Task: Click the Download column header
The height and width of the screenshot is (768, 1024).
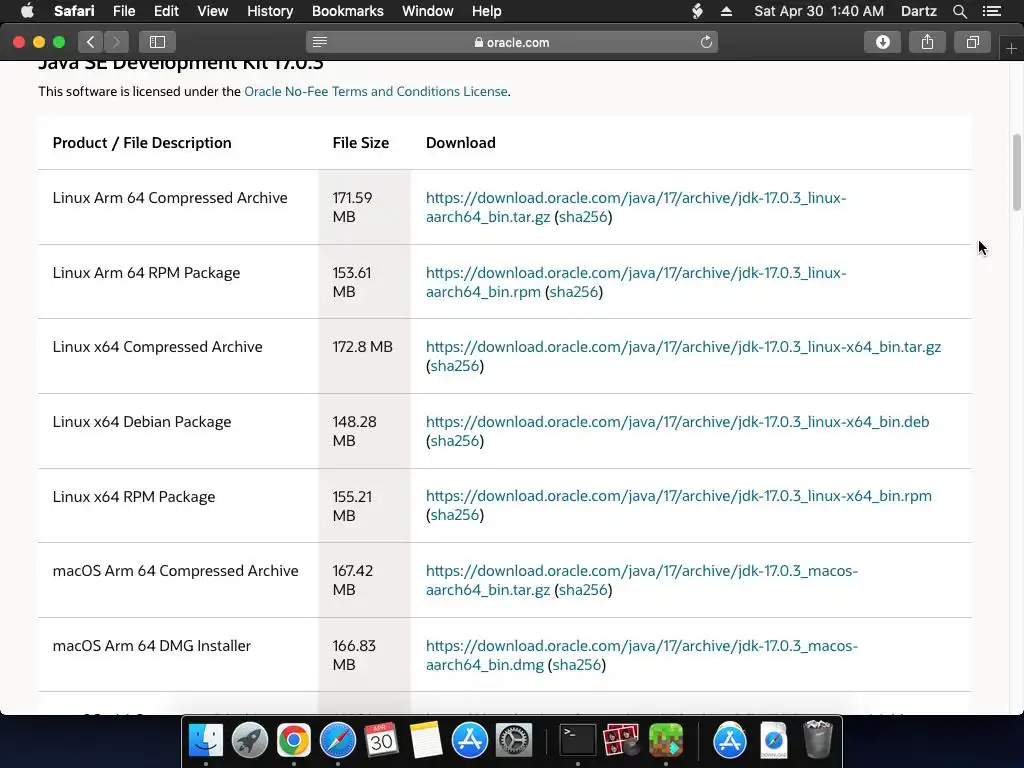Action: click(x=460, y=143)
